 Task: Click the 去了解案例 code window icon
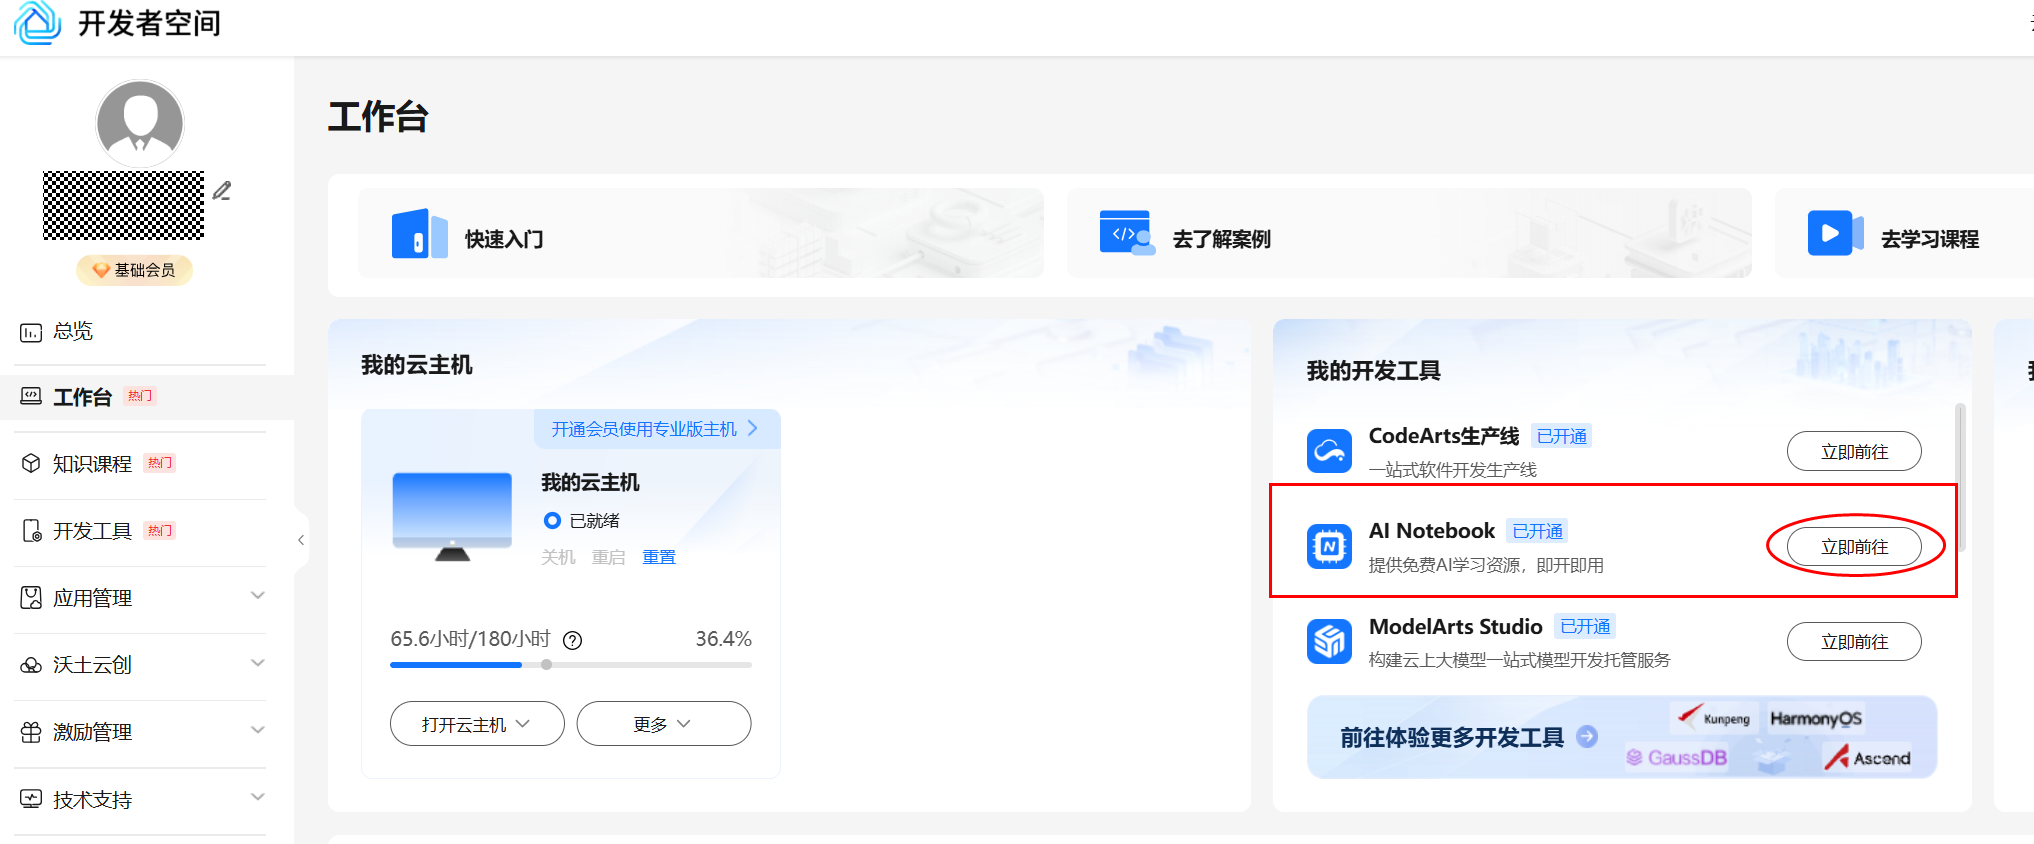(1126, 233)
